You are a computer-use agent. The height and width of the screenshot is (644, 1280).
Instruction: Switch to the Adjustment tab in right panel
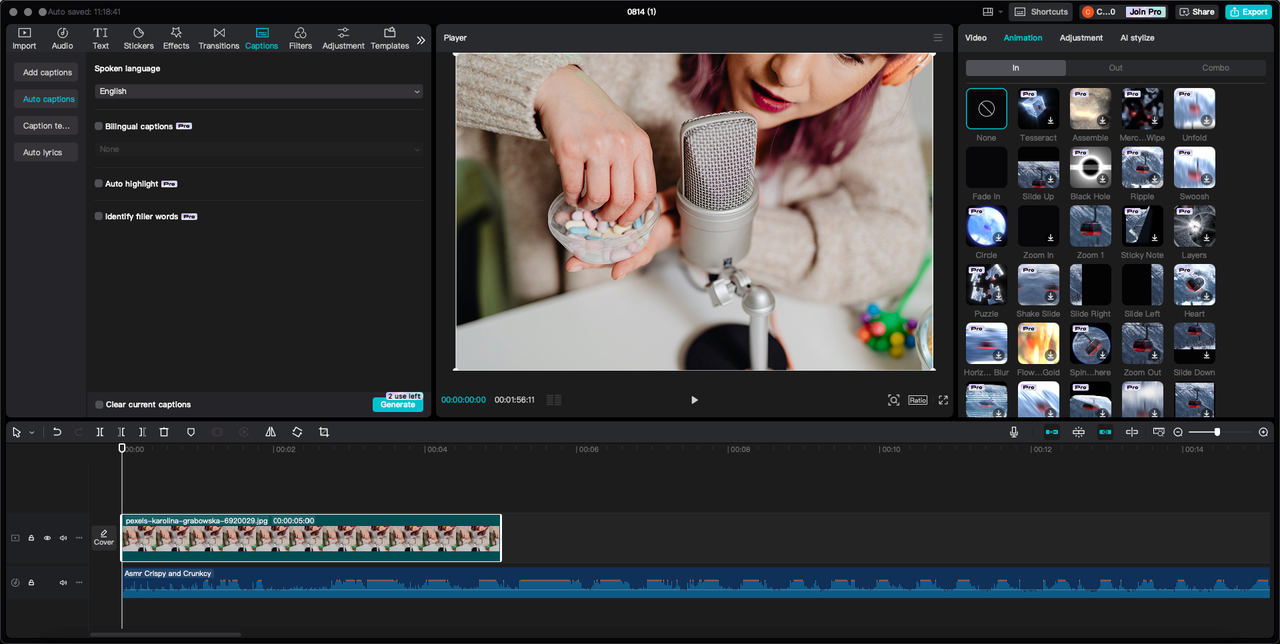(1081, 38)
